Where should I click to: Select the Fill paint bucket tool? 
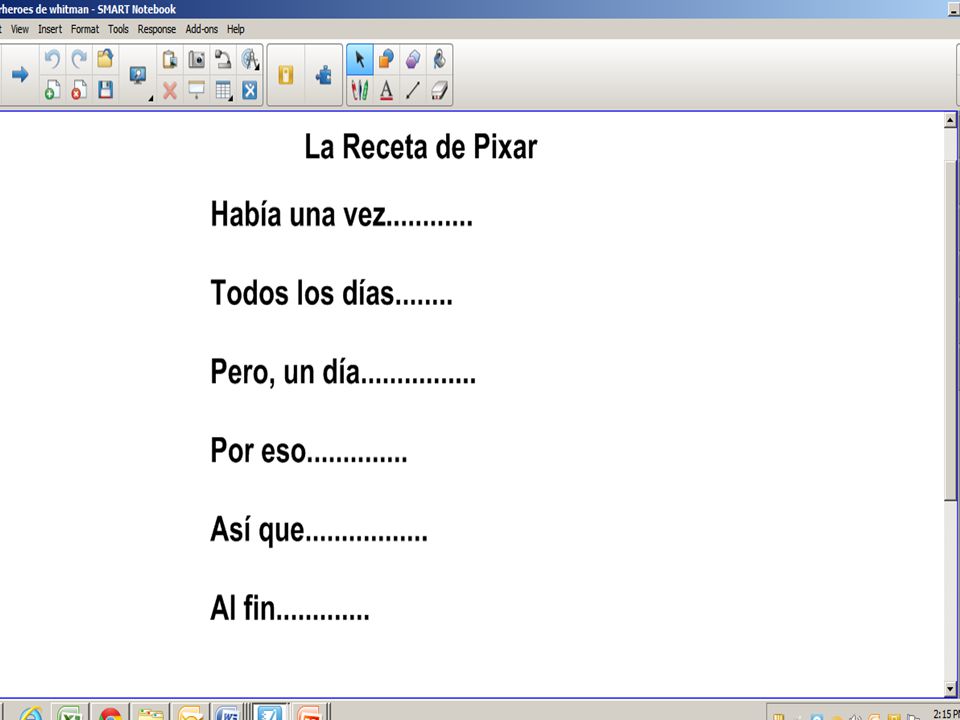(439, 59)
